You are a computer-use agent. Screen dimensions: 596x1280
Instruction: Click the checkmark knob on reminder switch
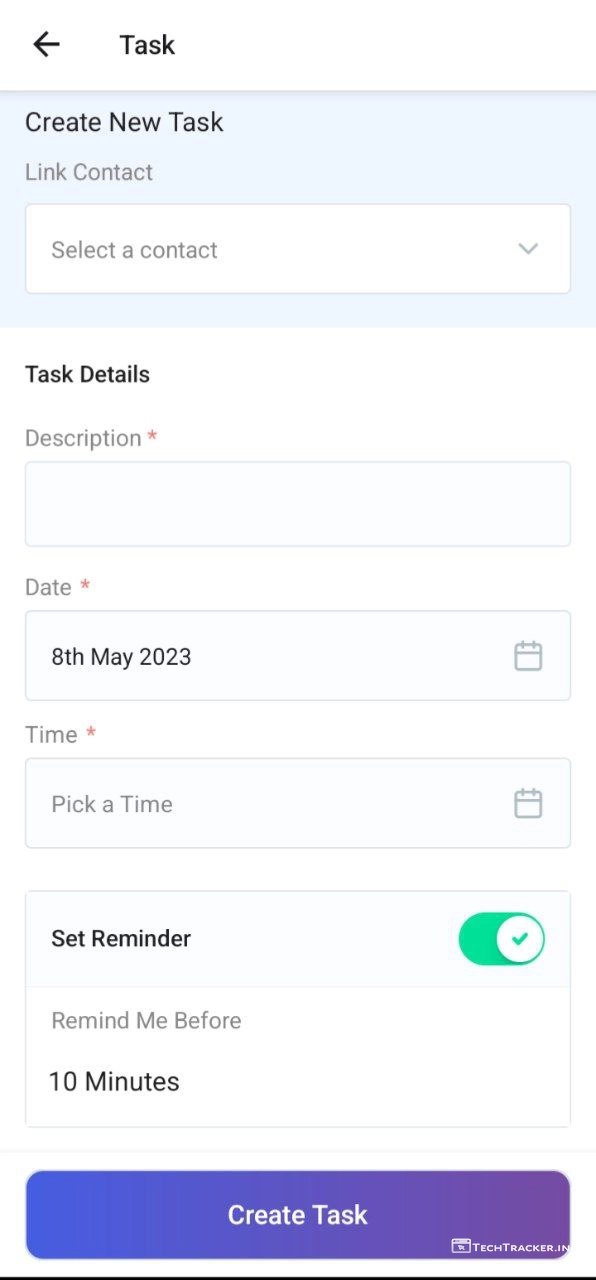tap(520, 939)
